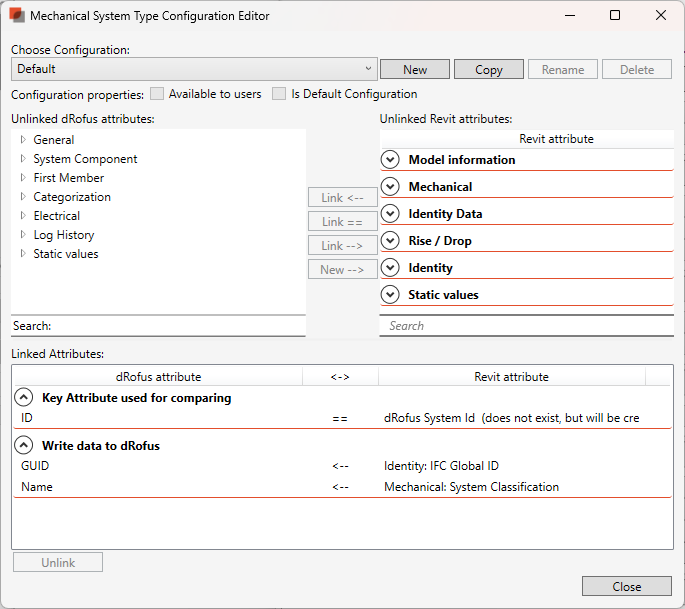Close the editor with the Close button

[x=626, y=586]
